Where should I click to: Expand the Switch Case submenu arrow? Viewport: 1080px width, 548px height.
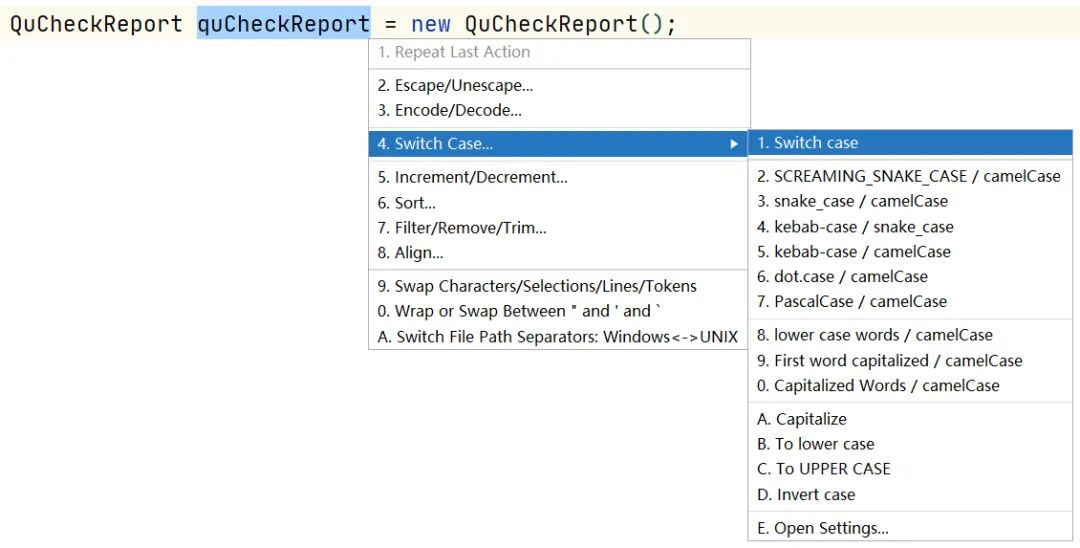point(734,144)
